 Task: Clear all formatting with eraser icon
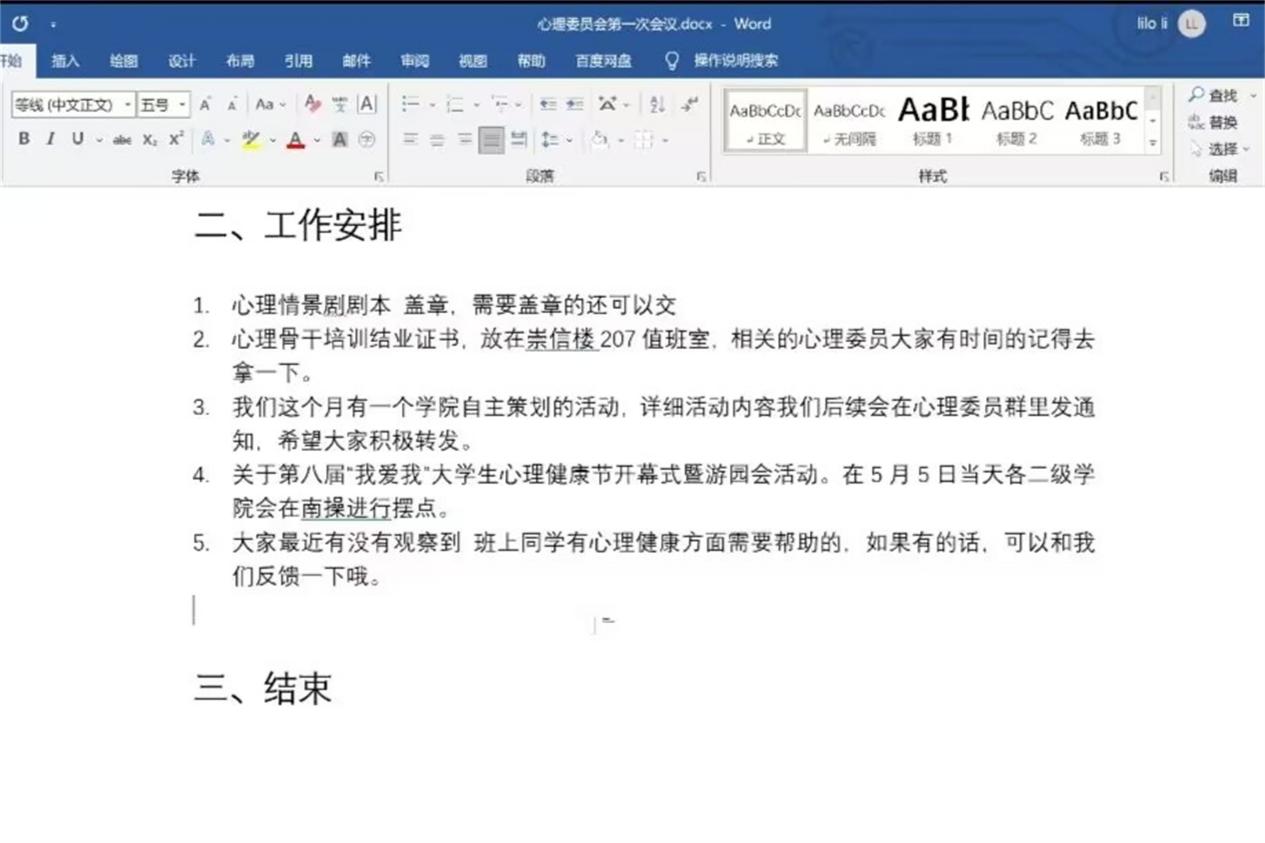tap(312, 104)
